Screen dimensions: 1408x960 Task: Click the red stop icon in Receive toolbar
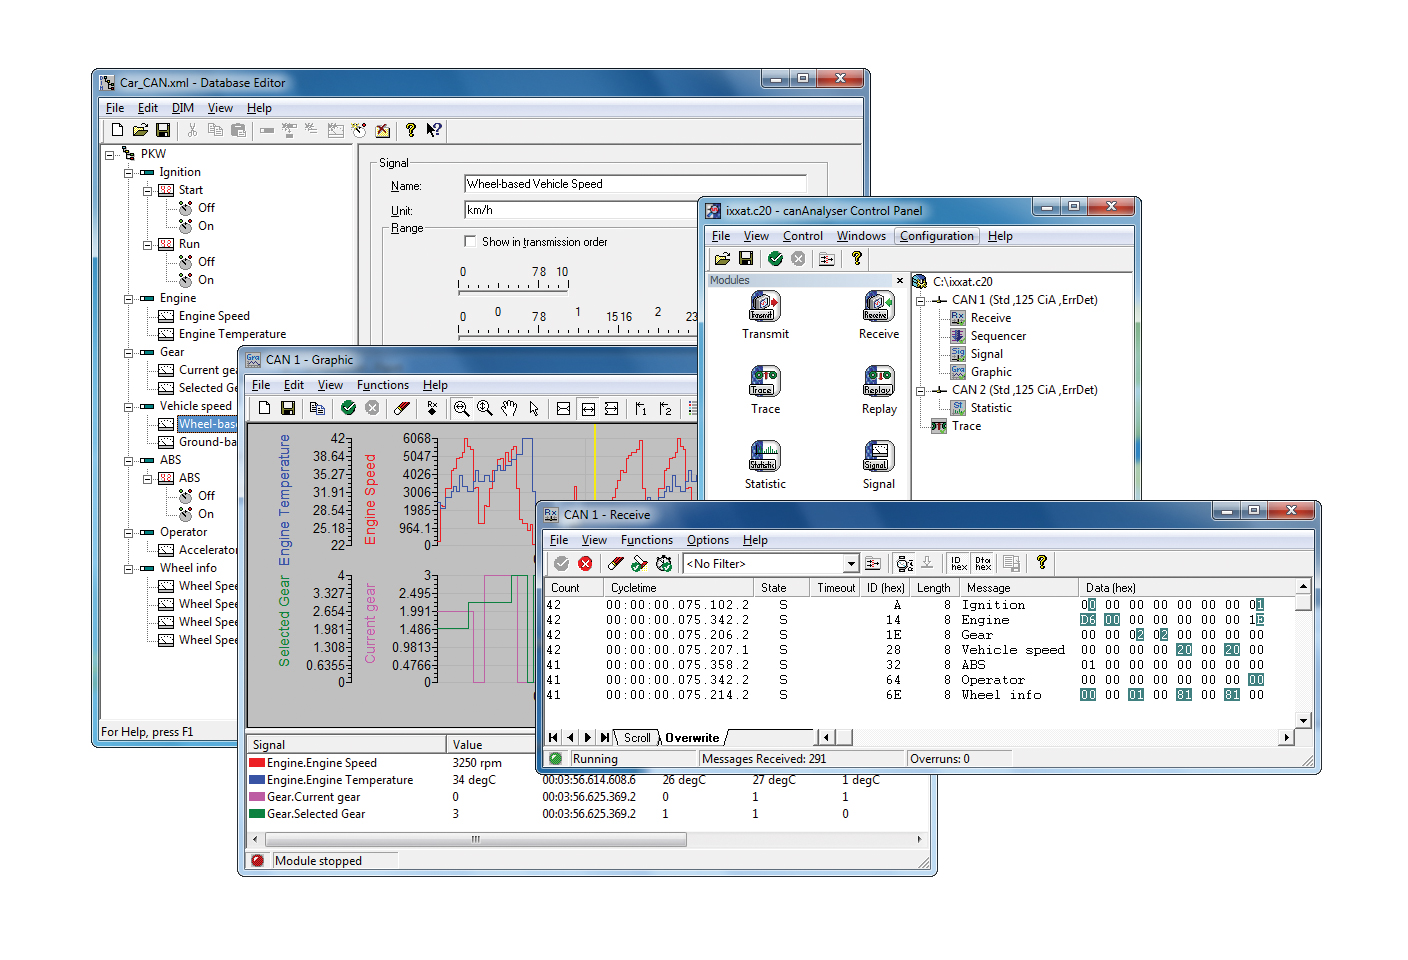[x=585, y=564]
